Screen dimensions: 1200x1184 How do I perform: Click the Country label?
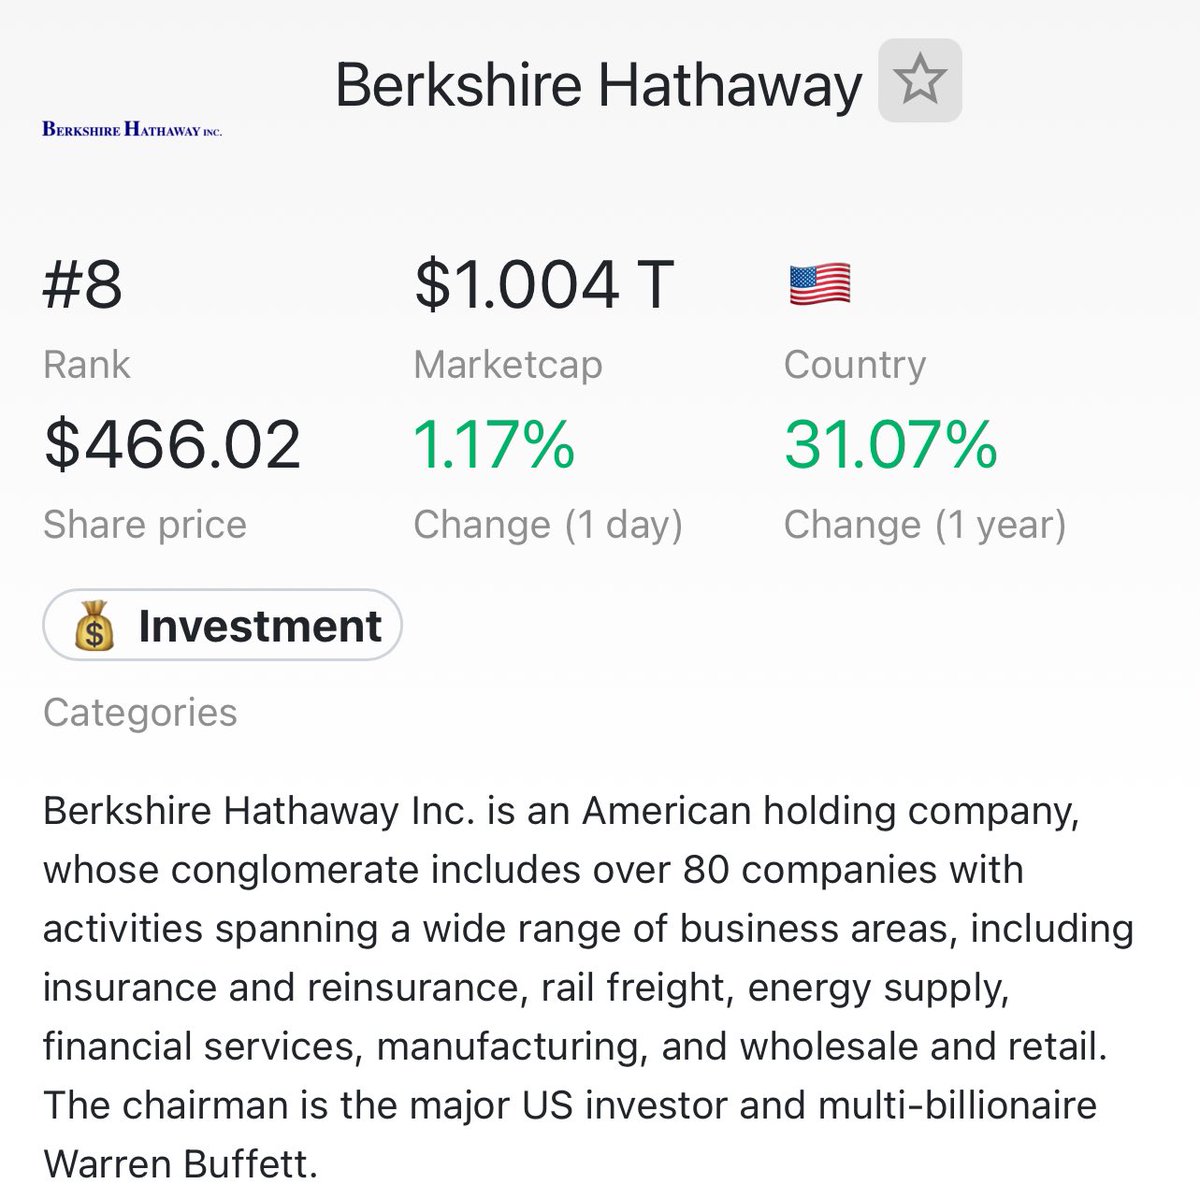[854, 365]
